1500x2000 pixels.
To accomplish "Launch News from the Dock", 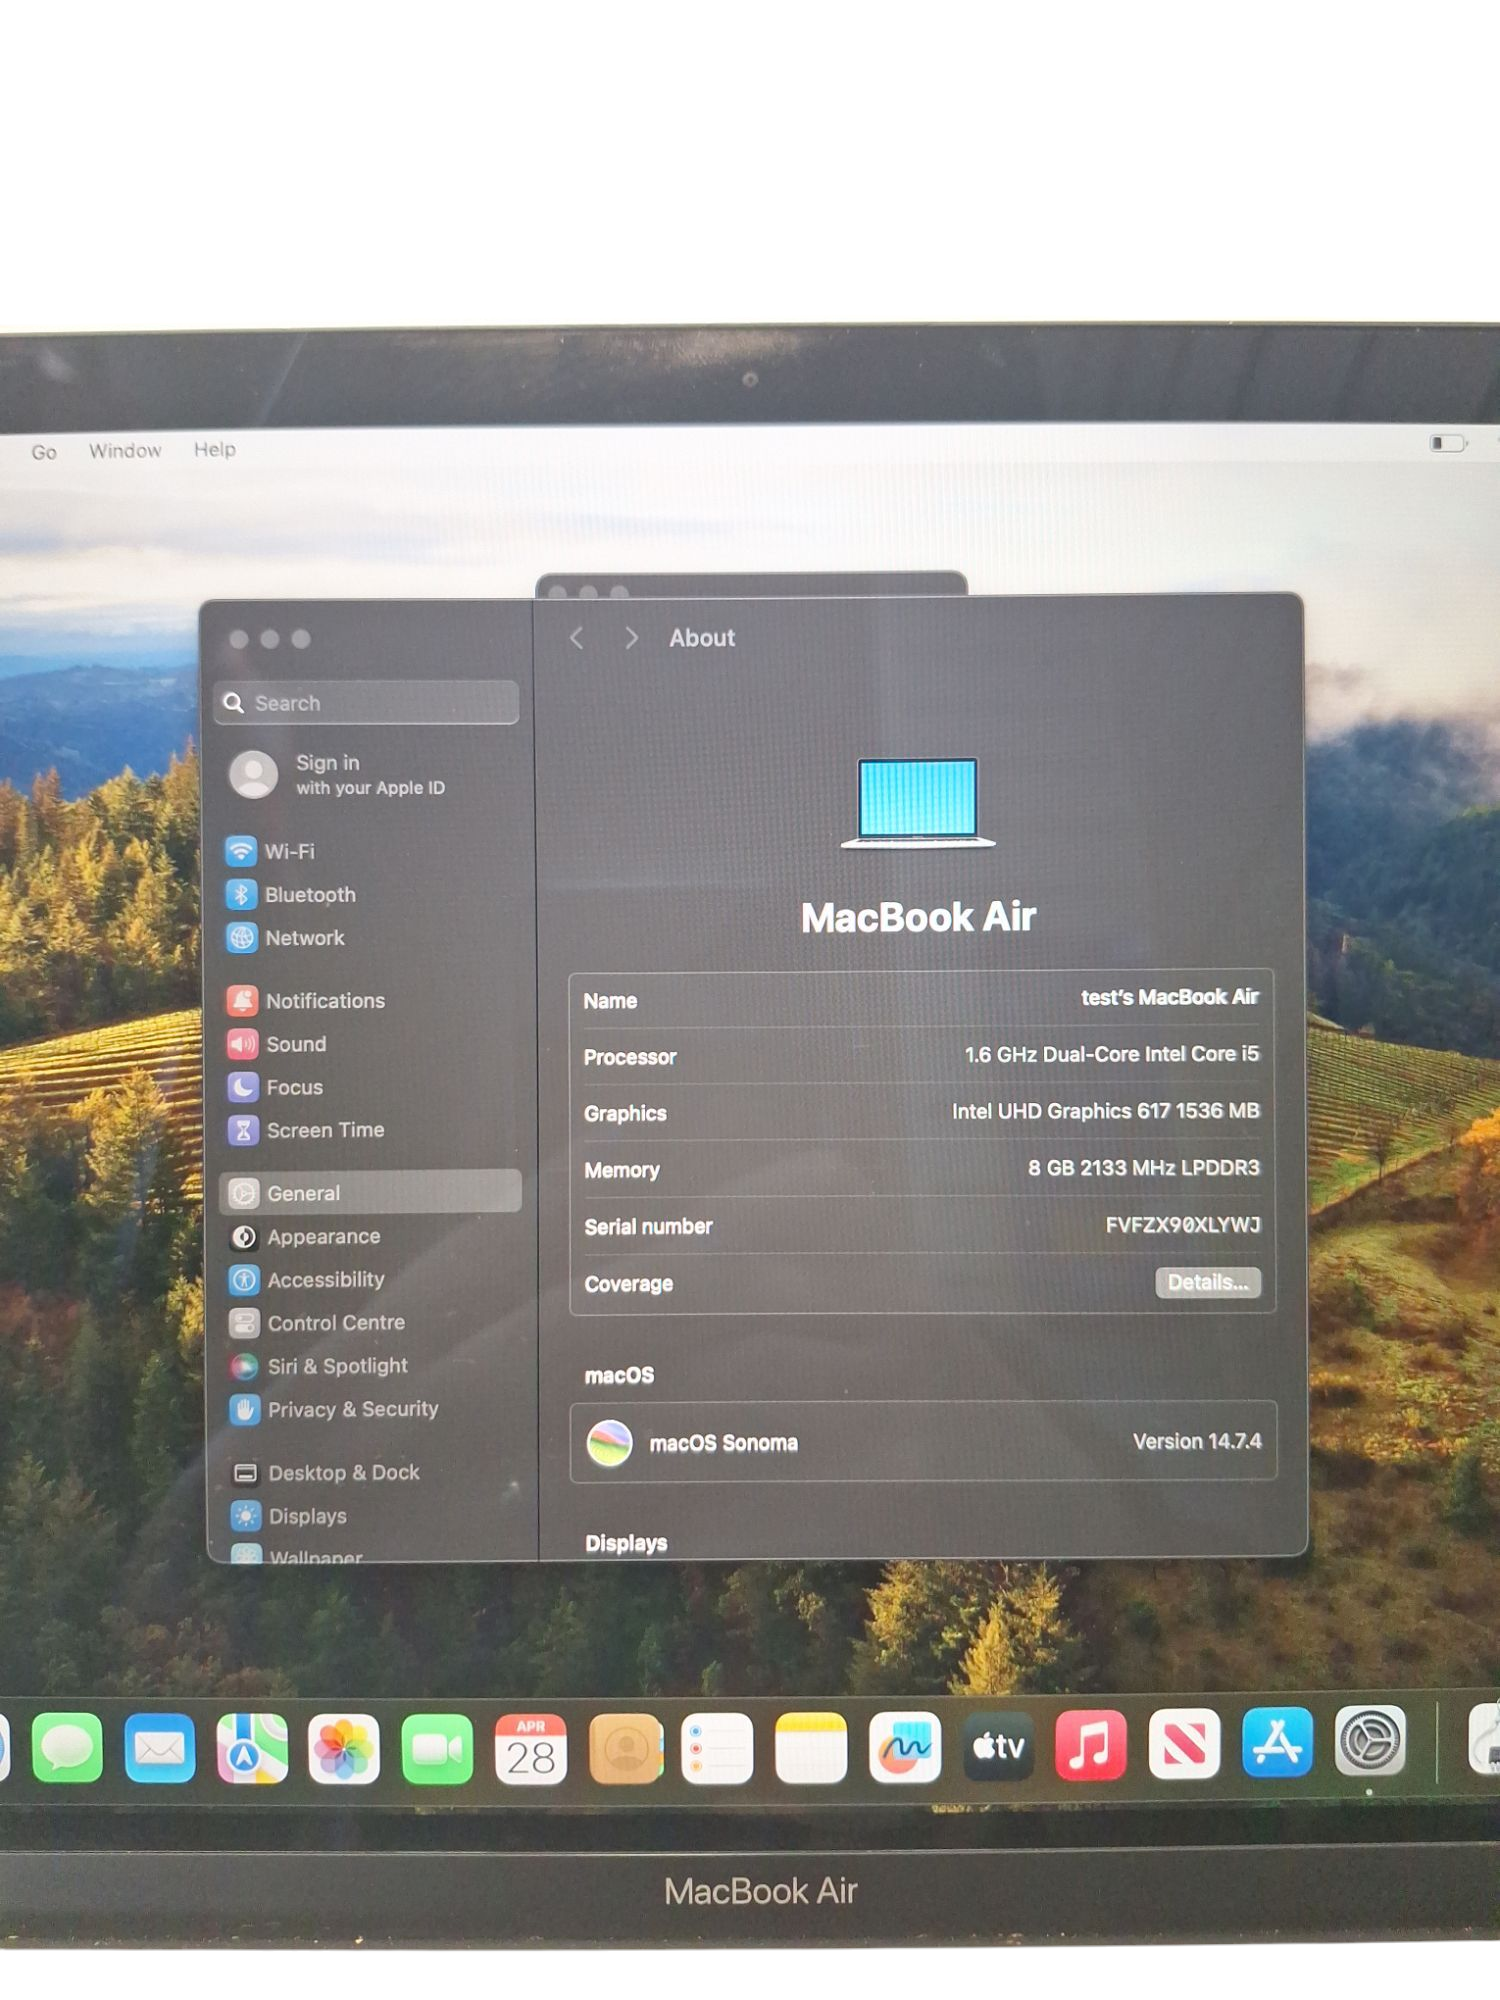I will click(x=1184, y=1744).
